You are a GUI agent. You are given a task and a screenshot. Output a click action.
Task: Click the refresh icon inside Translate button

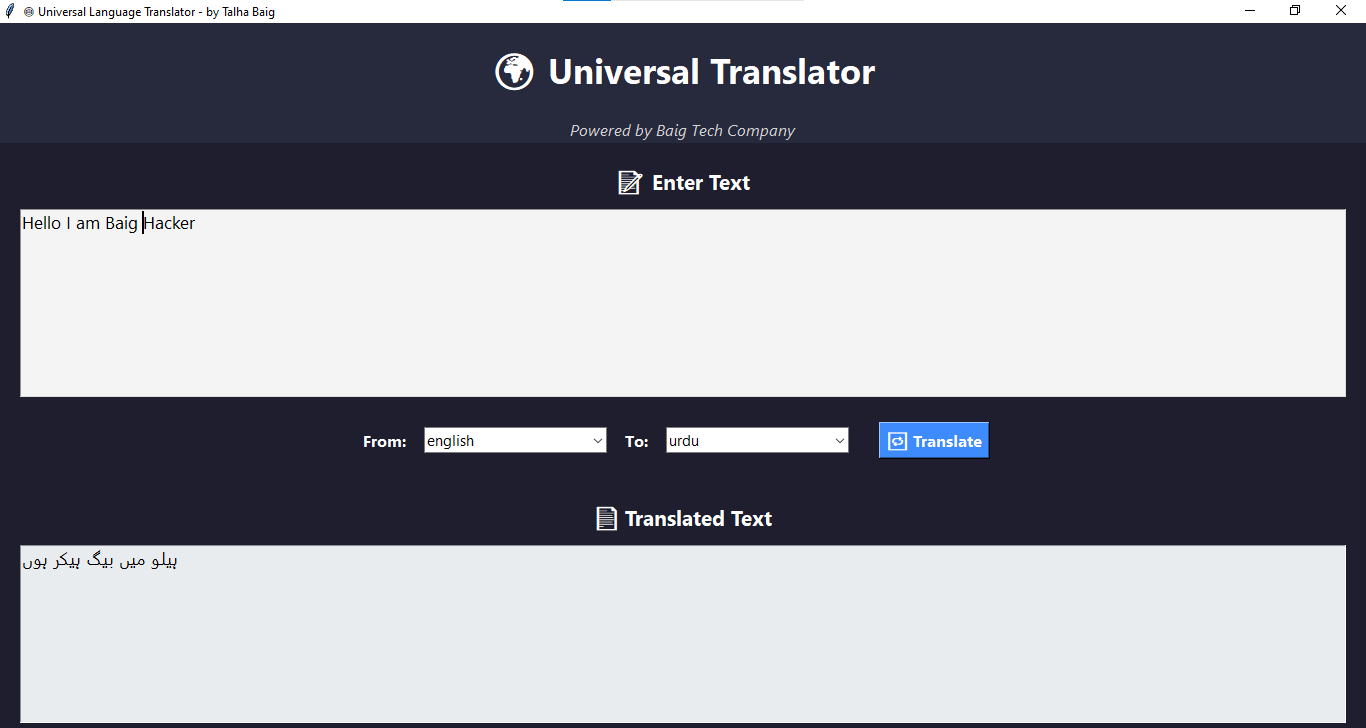897,441
